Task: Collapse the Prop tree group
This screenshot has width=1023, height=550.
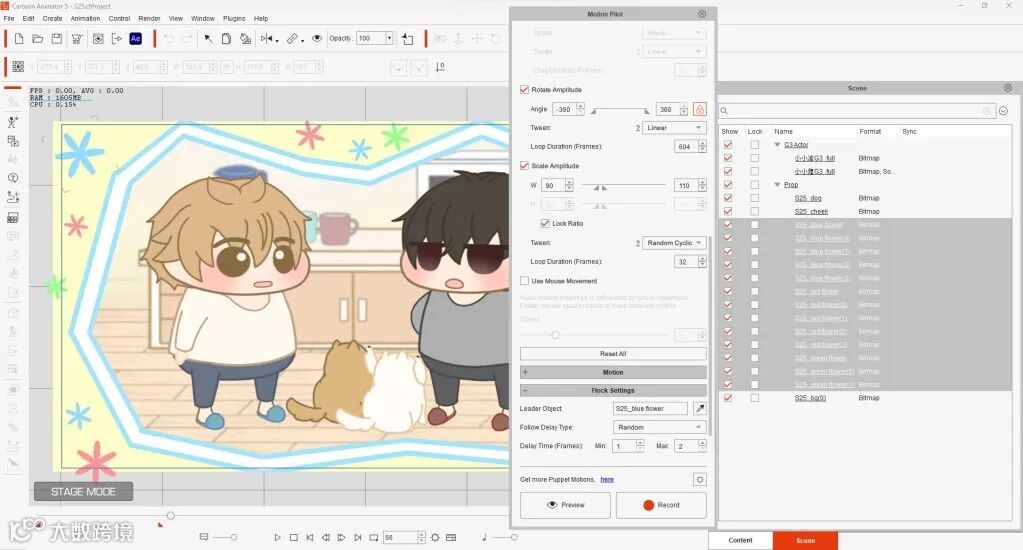Action: (x=777, y=185)
